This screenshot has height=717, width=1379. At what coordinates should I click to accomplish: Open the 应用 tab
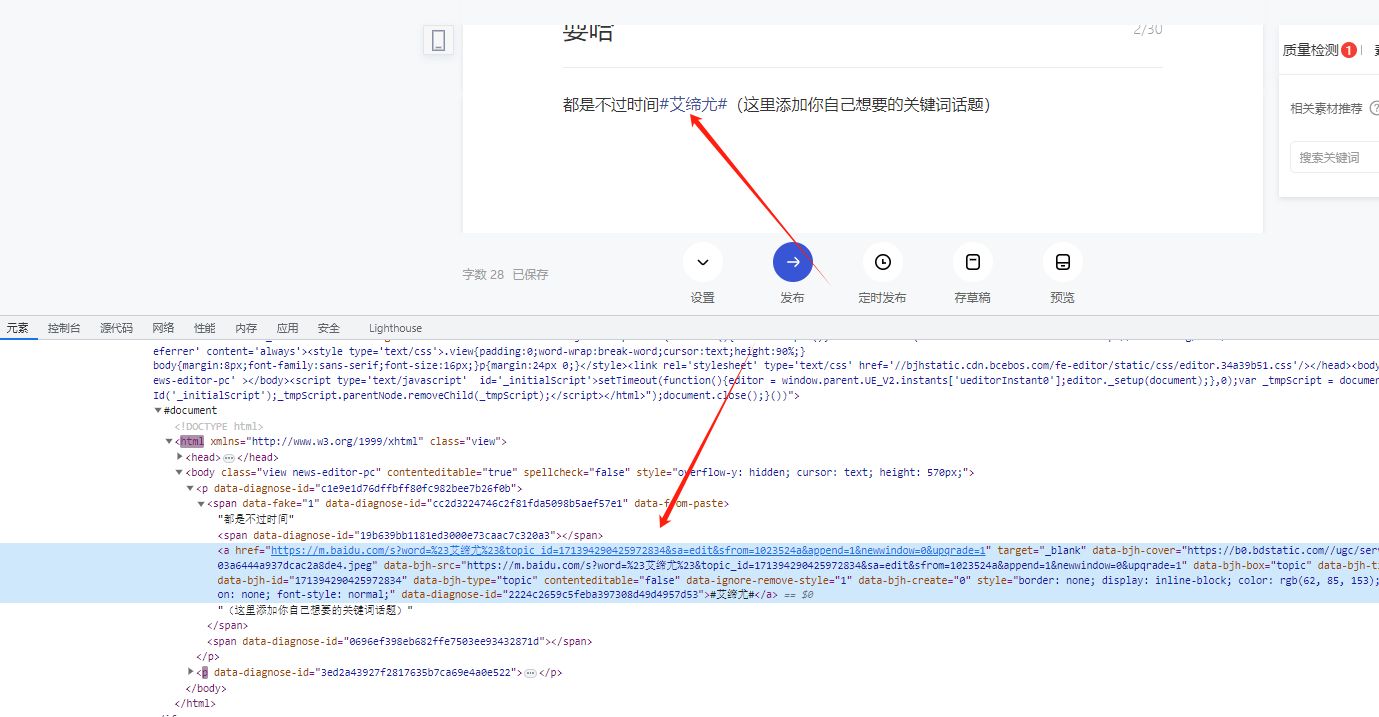pos(288,328)
